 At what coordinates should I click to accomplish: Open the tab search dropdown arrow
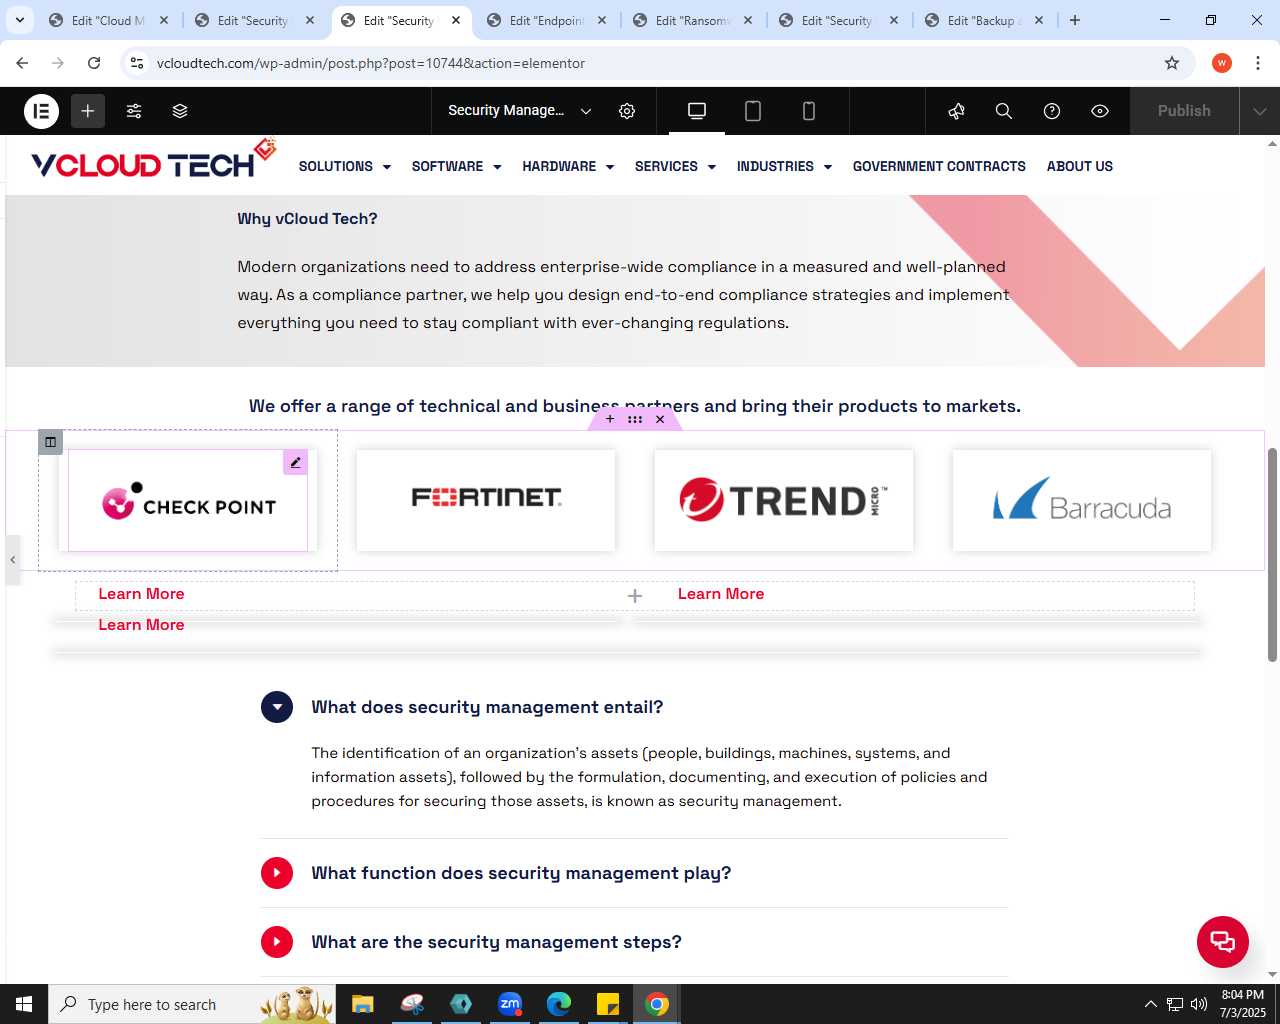pyautogui.click(x=19, y=20)
